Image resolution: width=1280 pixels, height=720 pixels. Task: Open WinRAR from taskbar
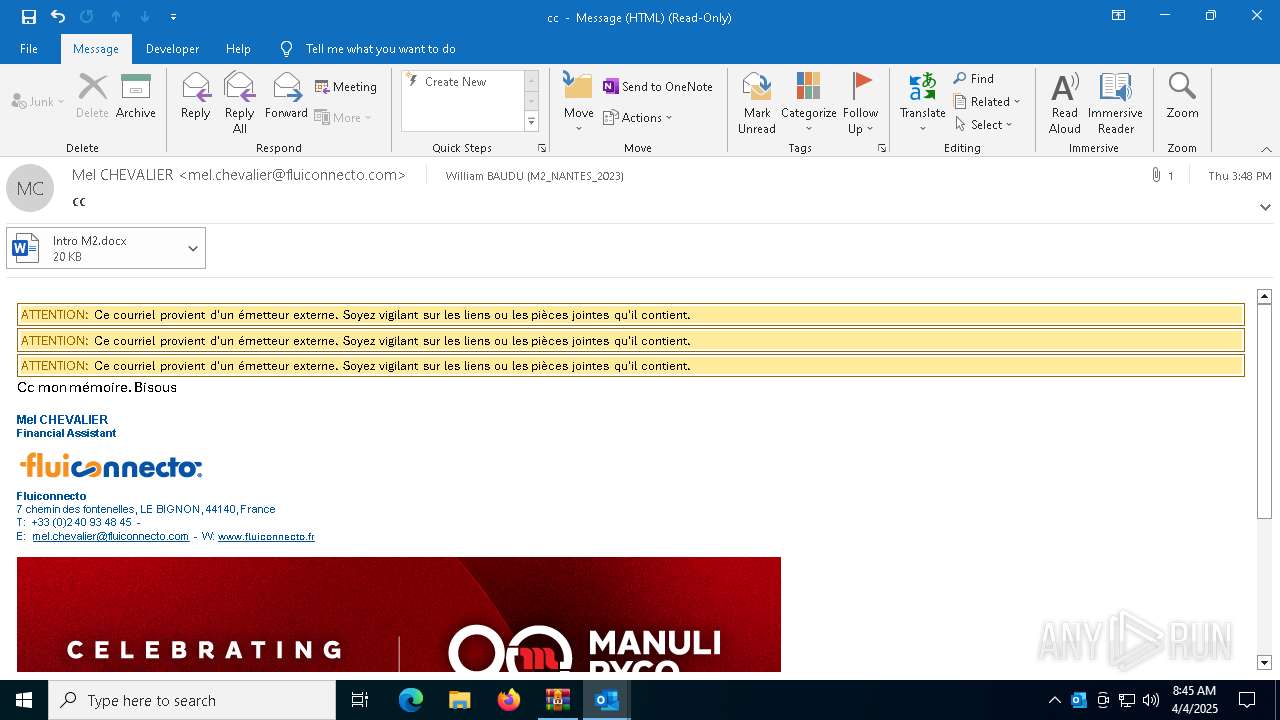[x=557, y=700]
